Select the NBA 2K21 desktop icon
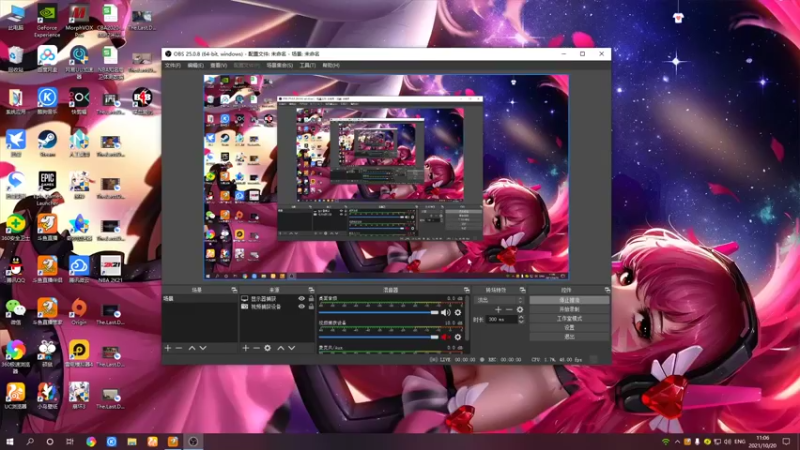The image size is (800, 450). [x=110, y=269]
